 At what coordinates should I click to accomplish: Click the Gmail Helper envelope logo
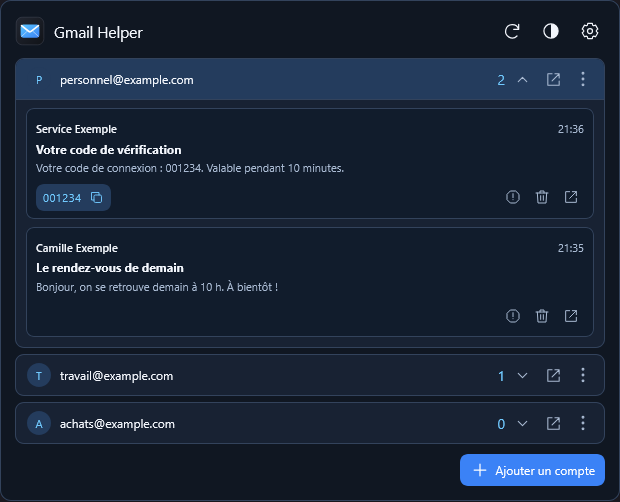pos(30,31)
